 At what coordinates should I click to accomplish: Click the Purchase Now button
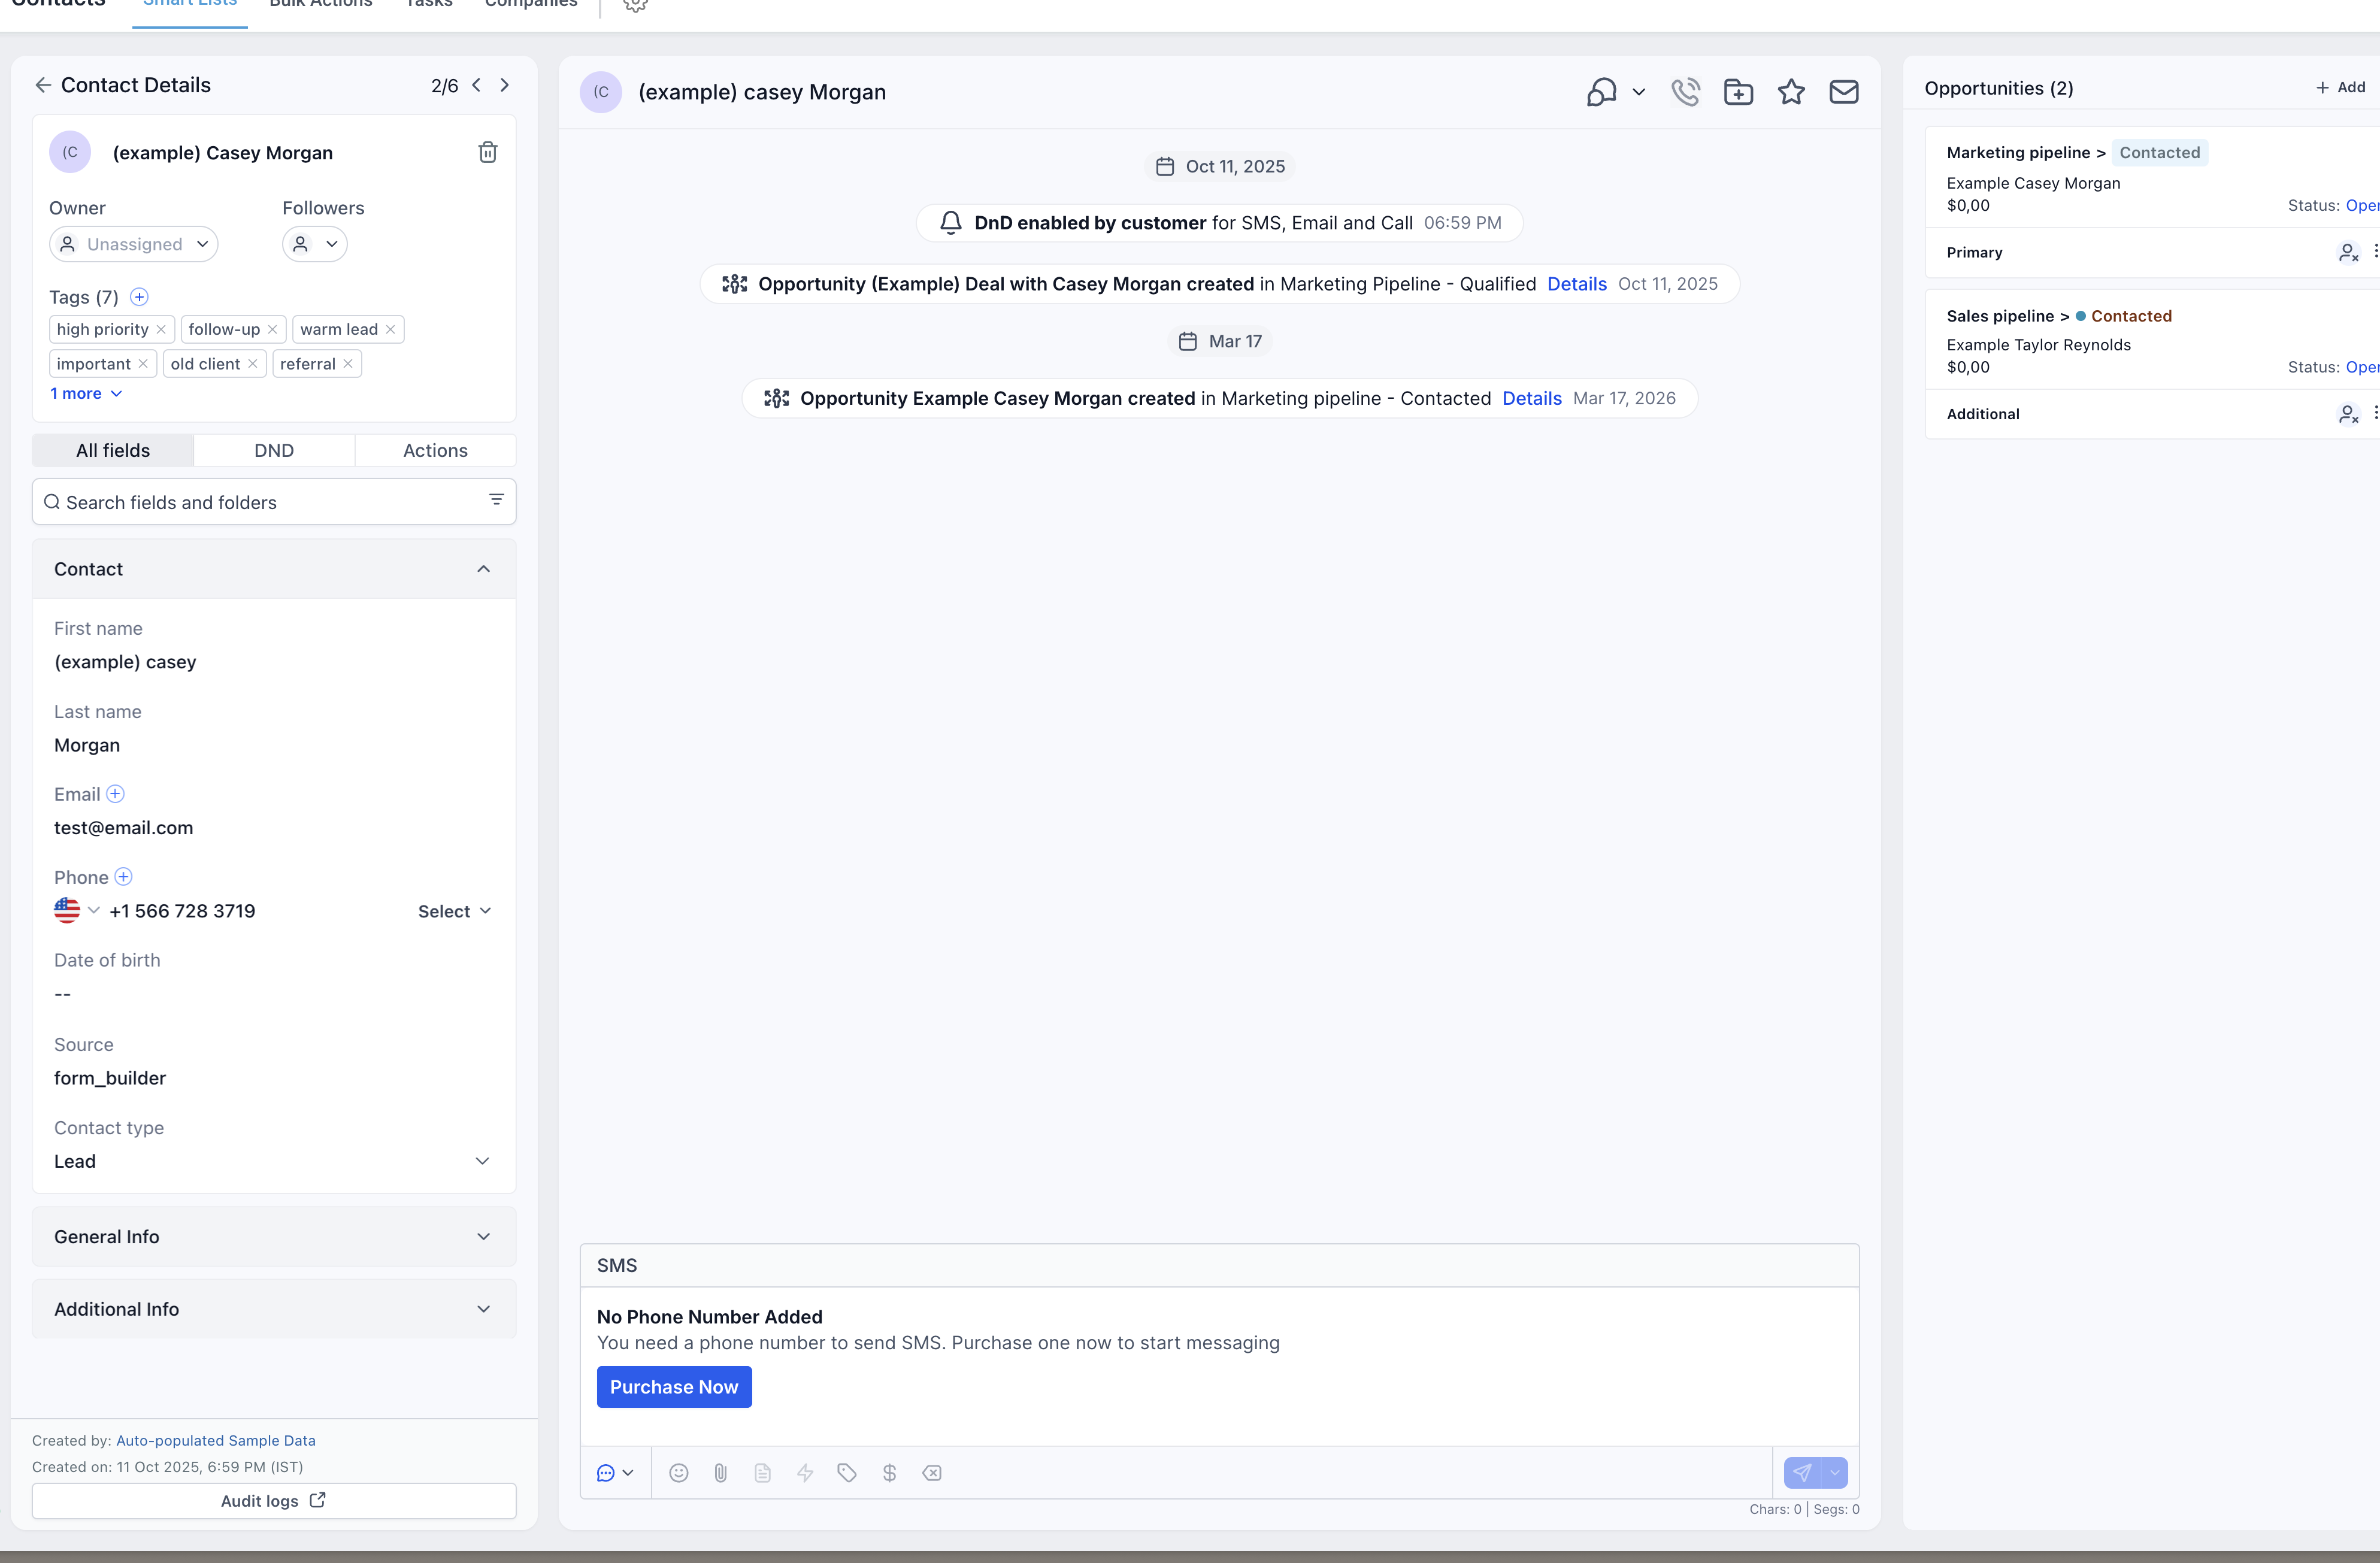(673, 1387)
